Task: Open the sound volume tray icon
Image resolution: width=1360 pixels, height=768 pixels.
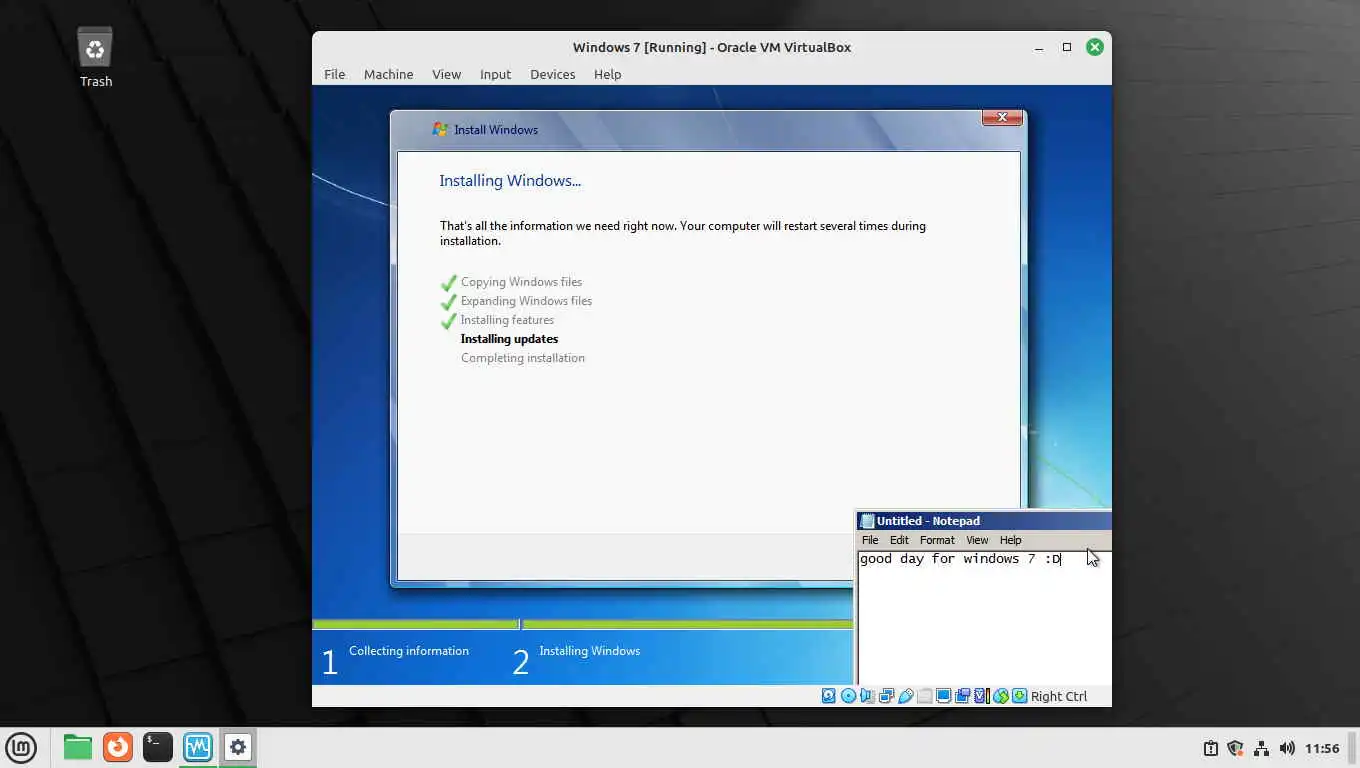Action: coord(1287,748)
